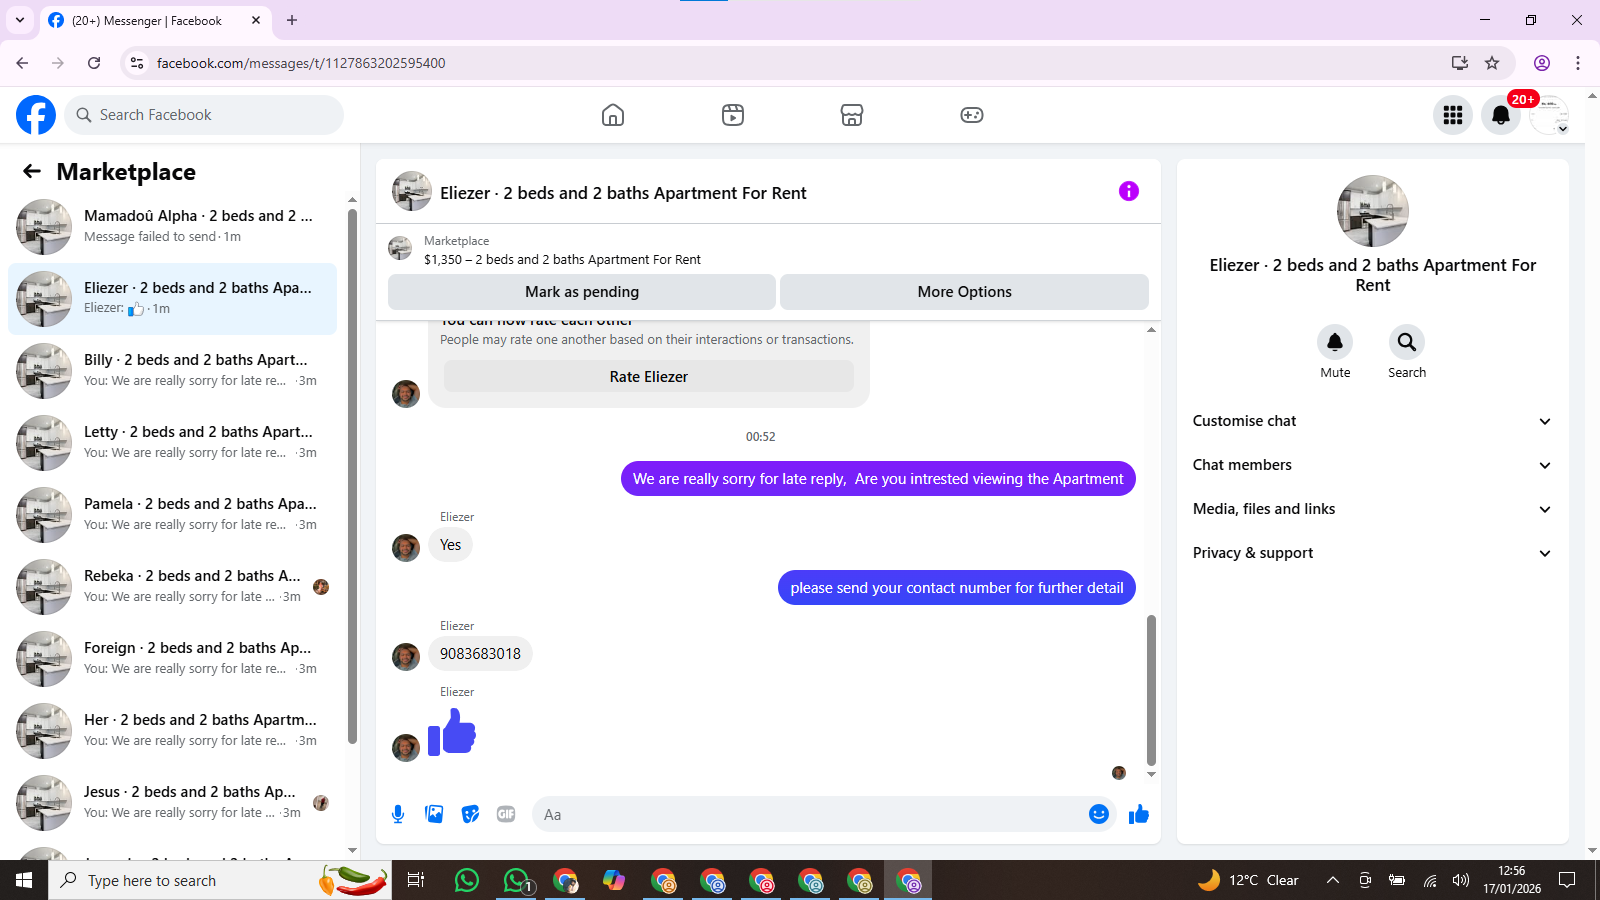This screenshot has height=900, width=1600.
Task: Click Mark as pending button
Action: click(x=582, y=292)
